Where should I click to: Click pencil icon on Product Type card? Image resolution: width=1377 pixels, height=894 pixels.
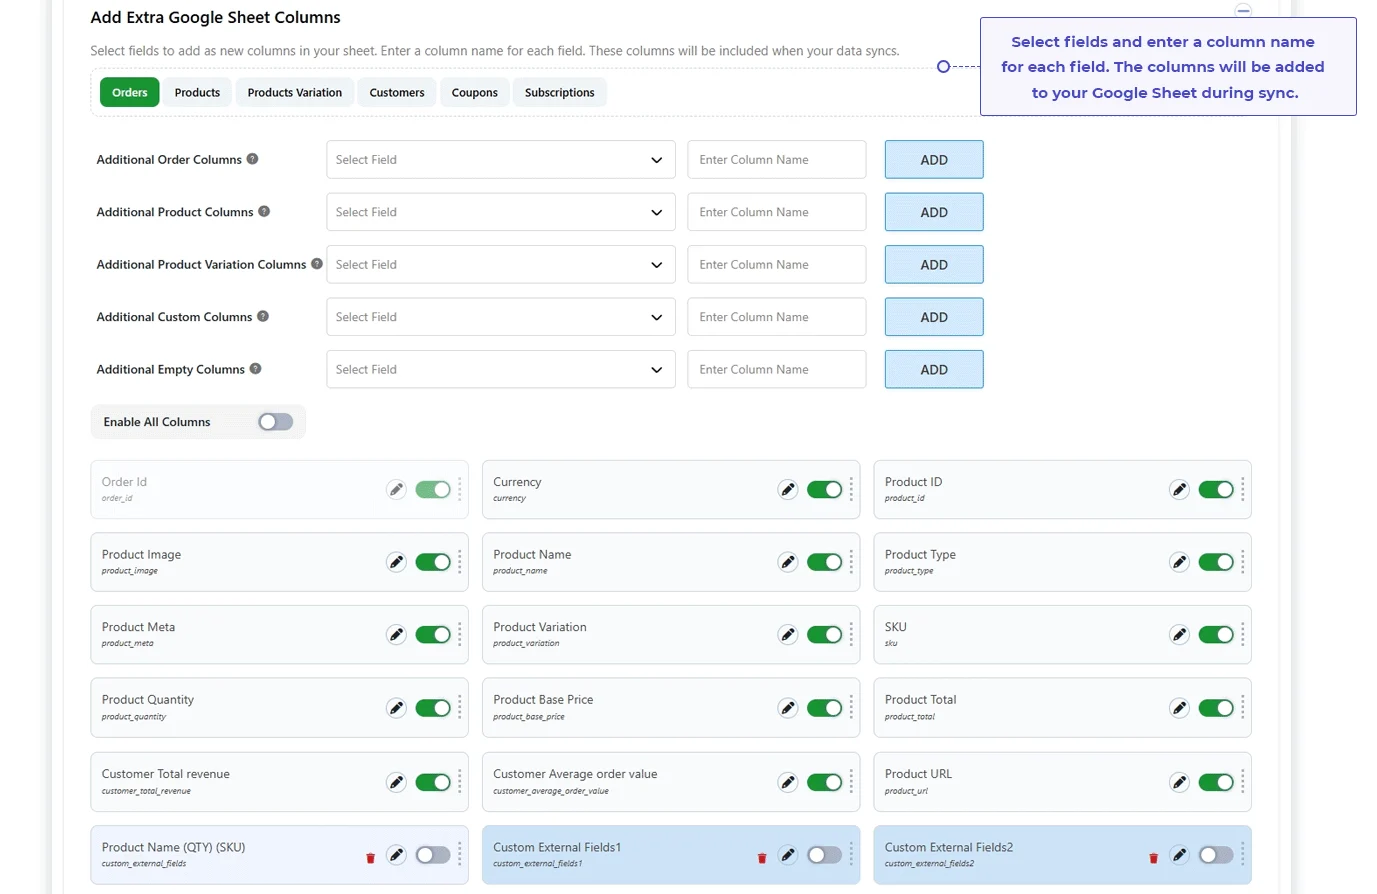[x=1180, y=562]
